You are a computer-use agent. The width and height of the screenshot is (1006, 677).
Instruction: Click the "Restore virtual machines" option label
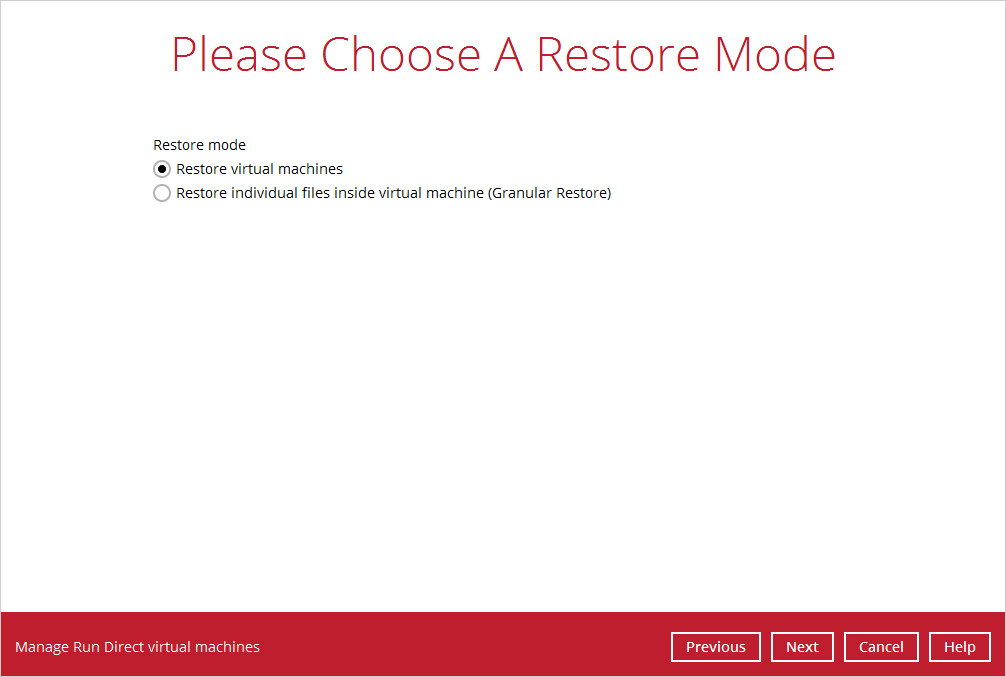coord(259,169)
